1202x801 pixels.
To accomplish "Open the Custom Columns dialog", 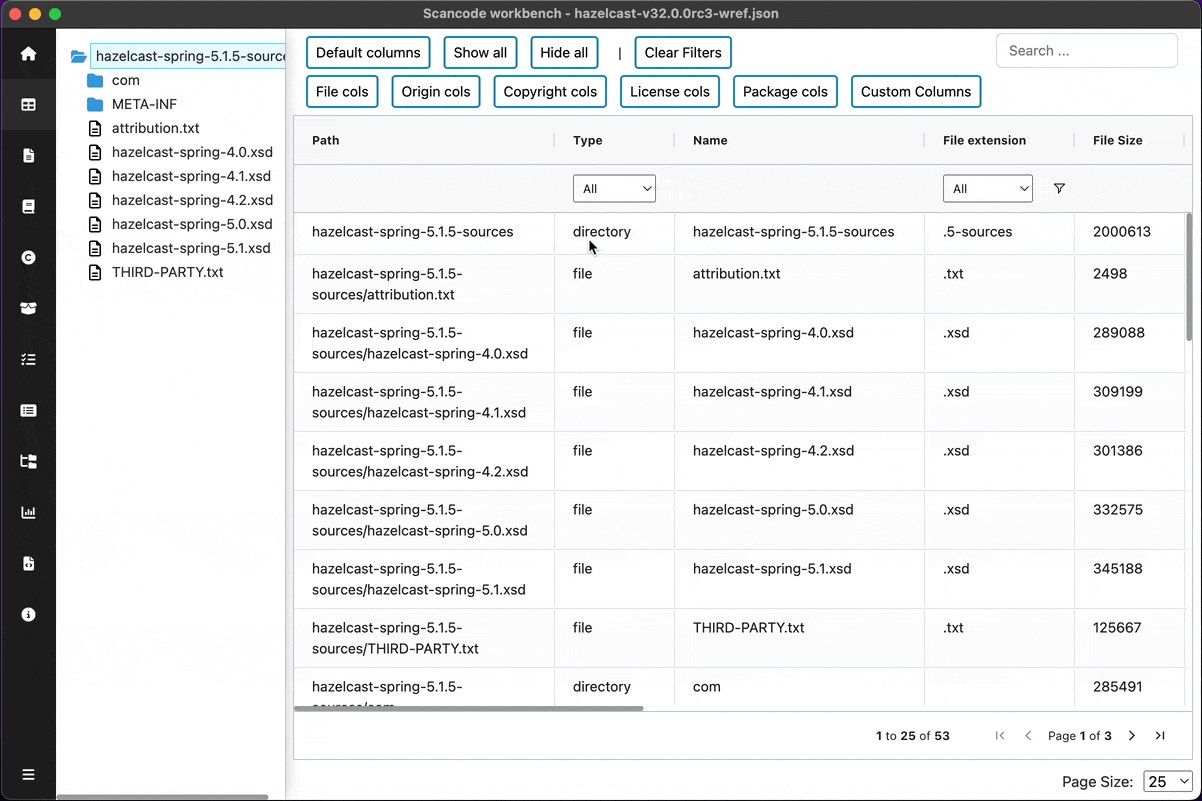I will (916, 91).
